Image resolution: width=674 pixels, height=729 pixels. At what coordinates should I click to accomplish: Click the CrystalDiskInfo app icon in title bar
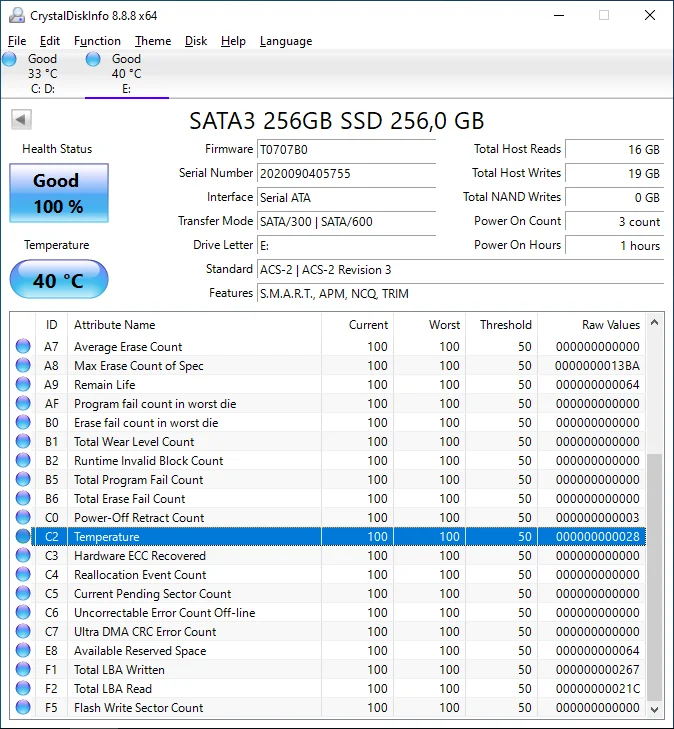point(17,15)
